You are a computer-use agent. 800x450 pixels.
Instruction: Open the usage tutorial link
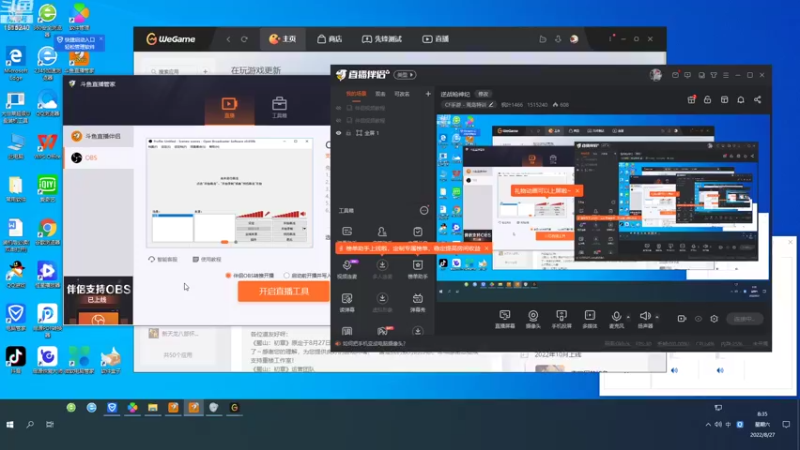207,259
